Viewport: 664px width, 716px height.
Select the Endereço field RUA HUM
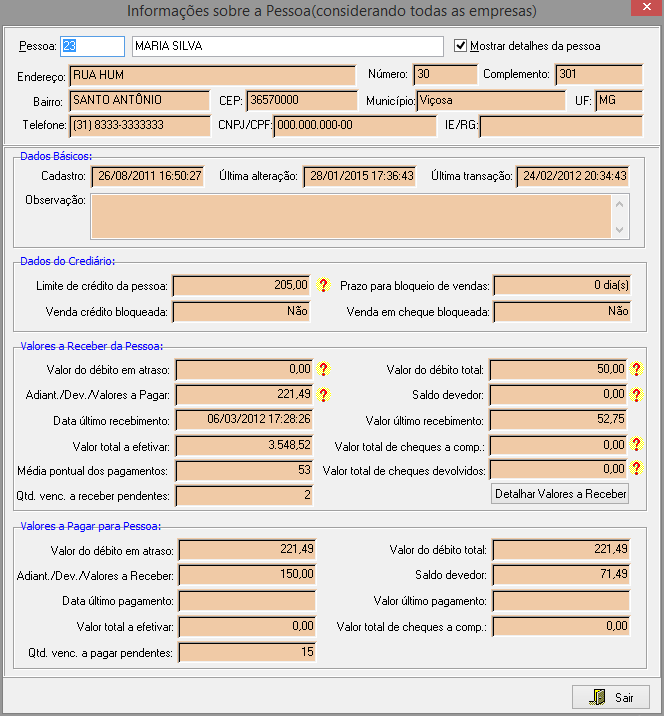click(211, 75)
